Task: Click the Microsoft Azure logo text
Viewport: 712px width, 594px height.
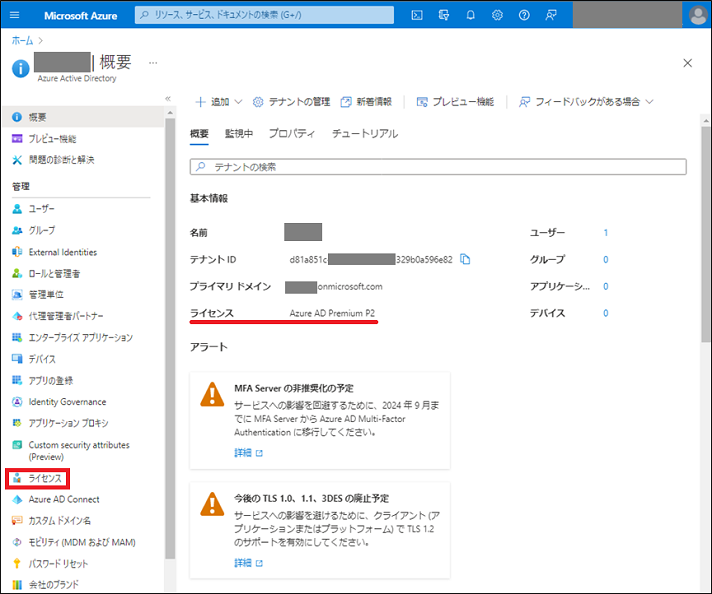Action: tap(80, 15)
